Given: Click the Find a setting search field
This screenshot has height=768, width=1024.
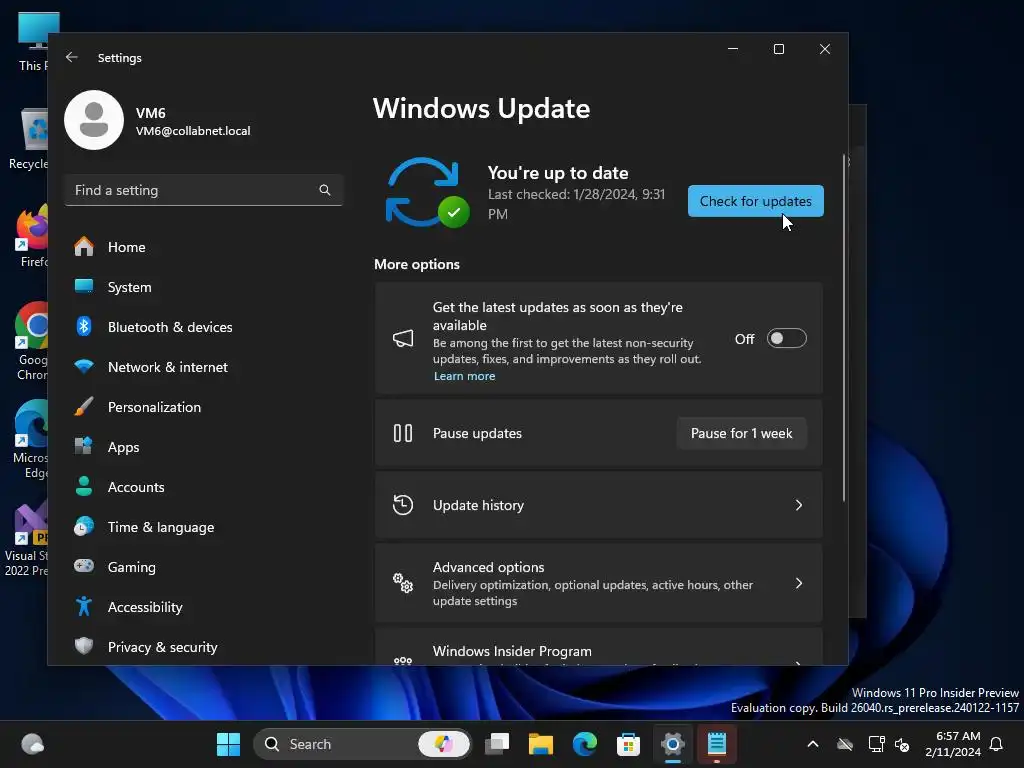Looking at the screenshot, I should pos(204,190).
